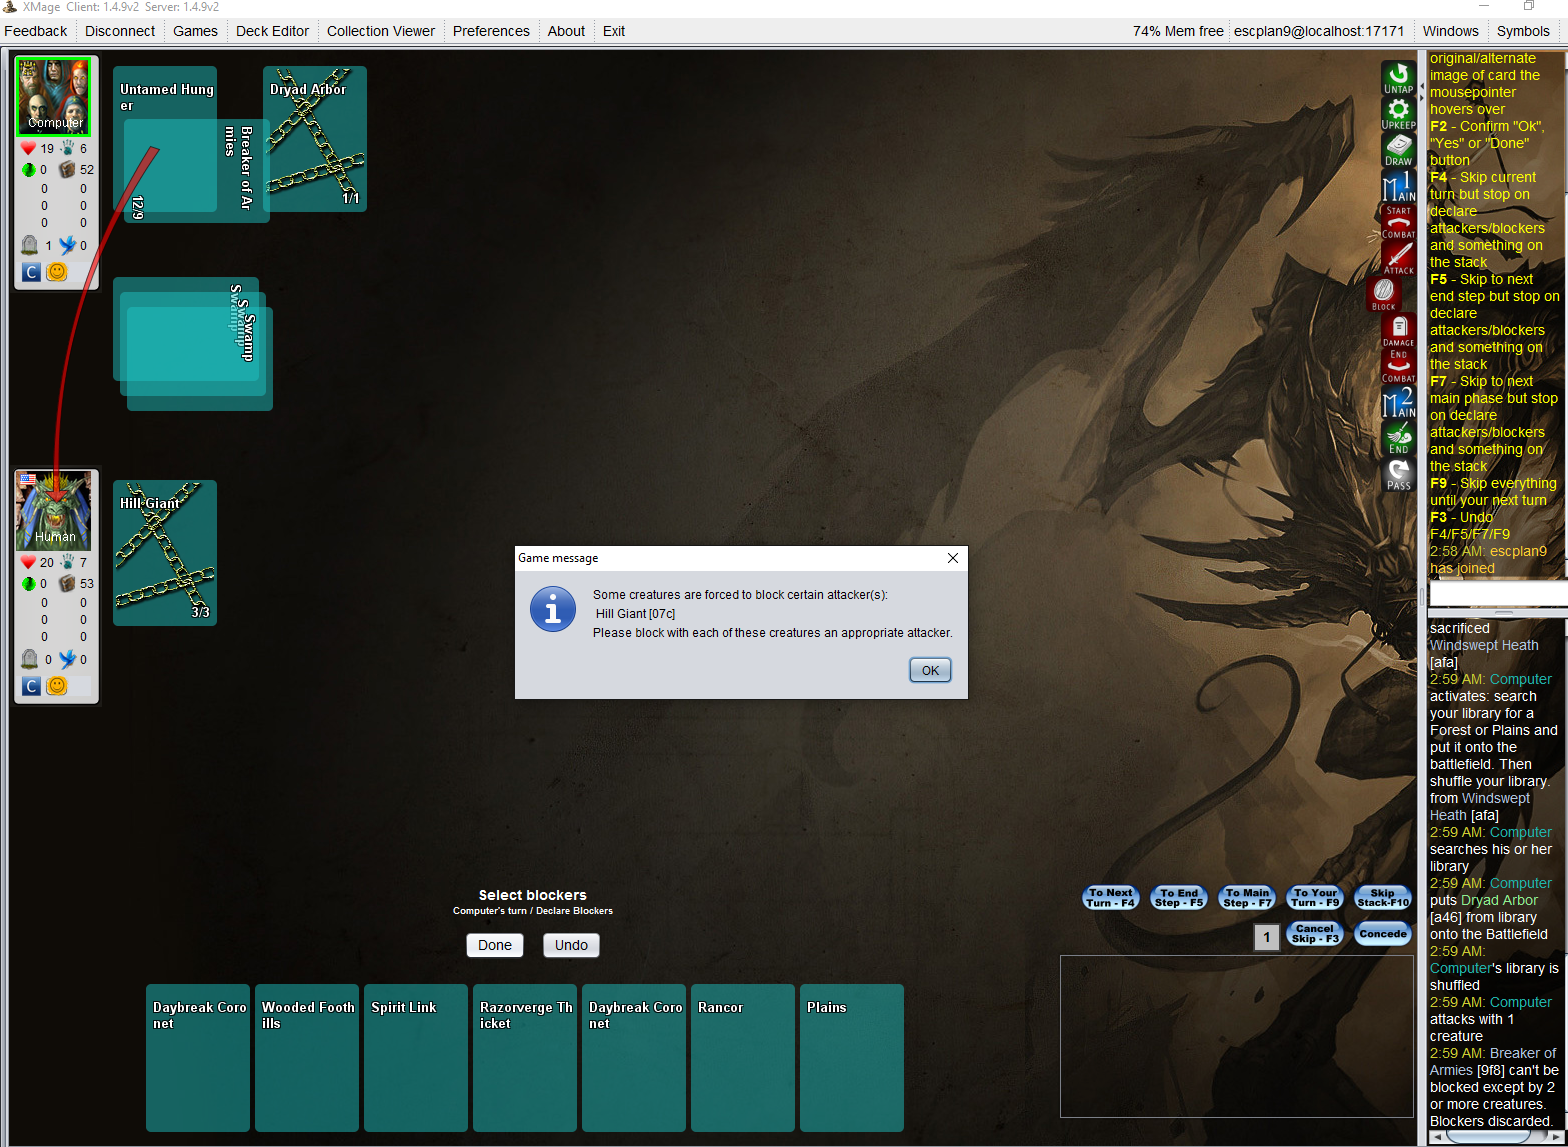
Task: Open the Games menu item
Action: tap(195, 31)
